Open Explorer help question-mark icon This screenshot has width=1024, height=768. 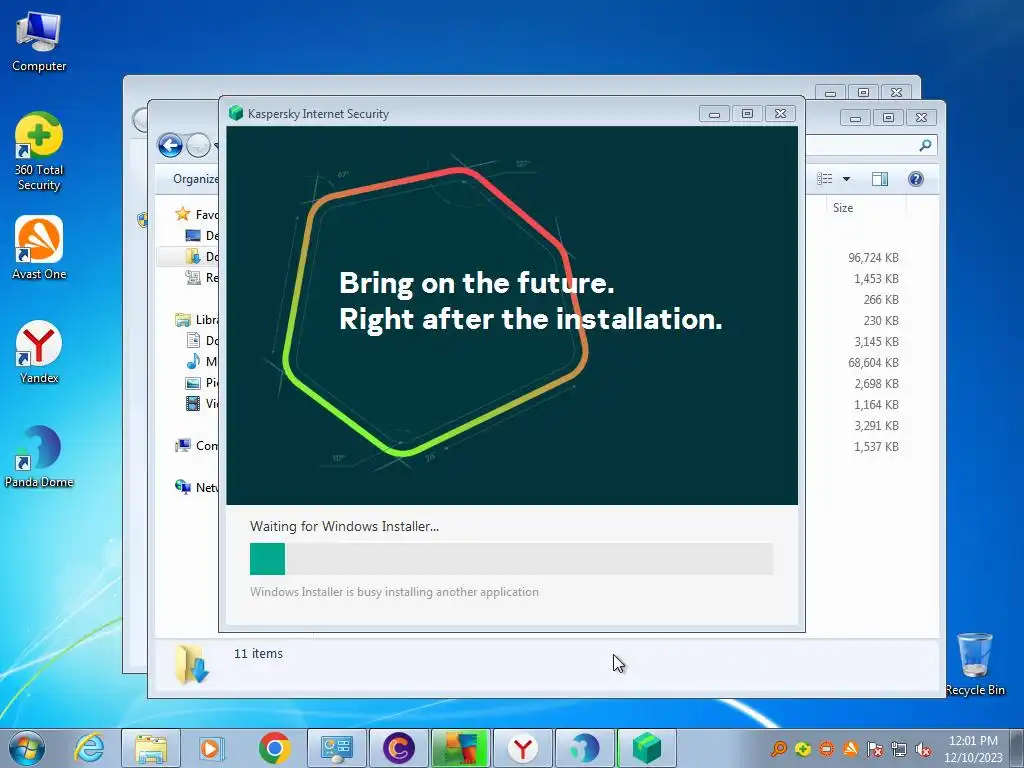916,179
